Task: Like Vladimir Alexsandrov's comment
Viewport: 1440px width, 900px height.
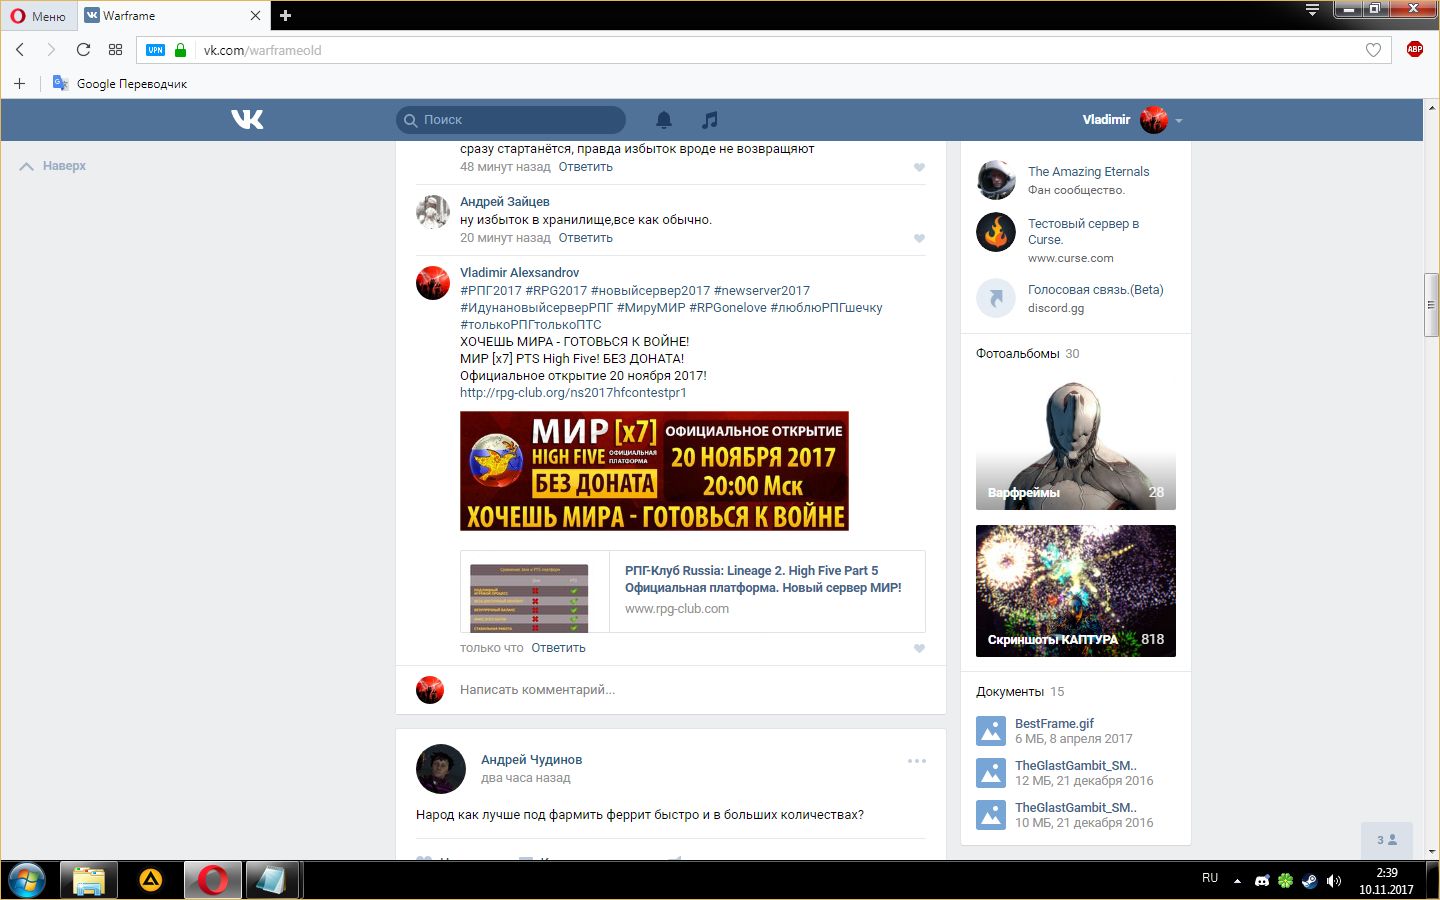Action: pyautogui.click(x=919, y=648)
